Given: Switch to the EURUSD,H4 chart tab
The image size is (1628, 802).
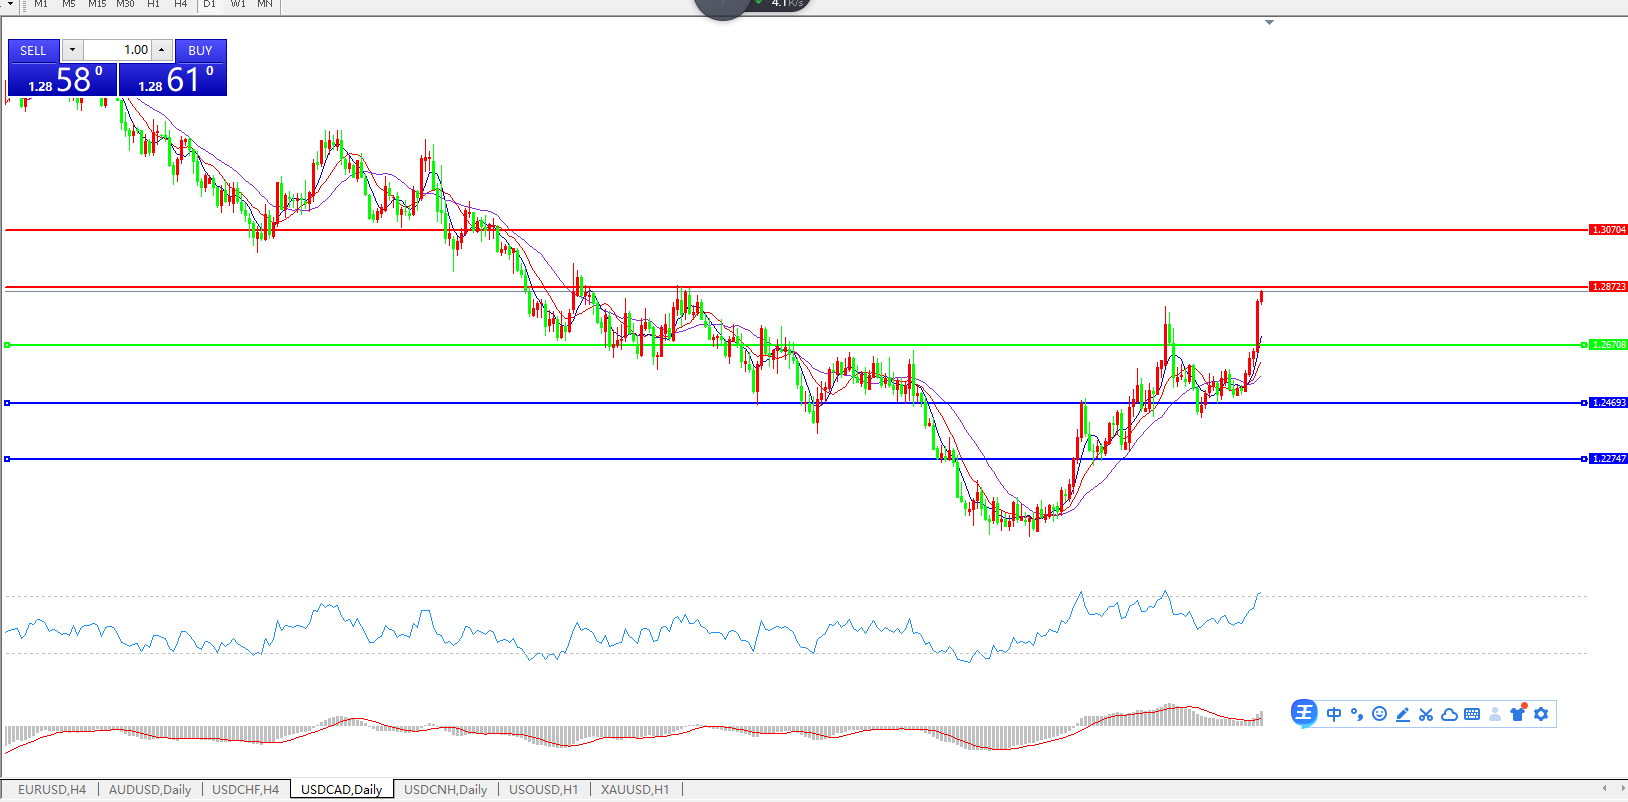Looking at the screenshot, I should coord(52,789).
